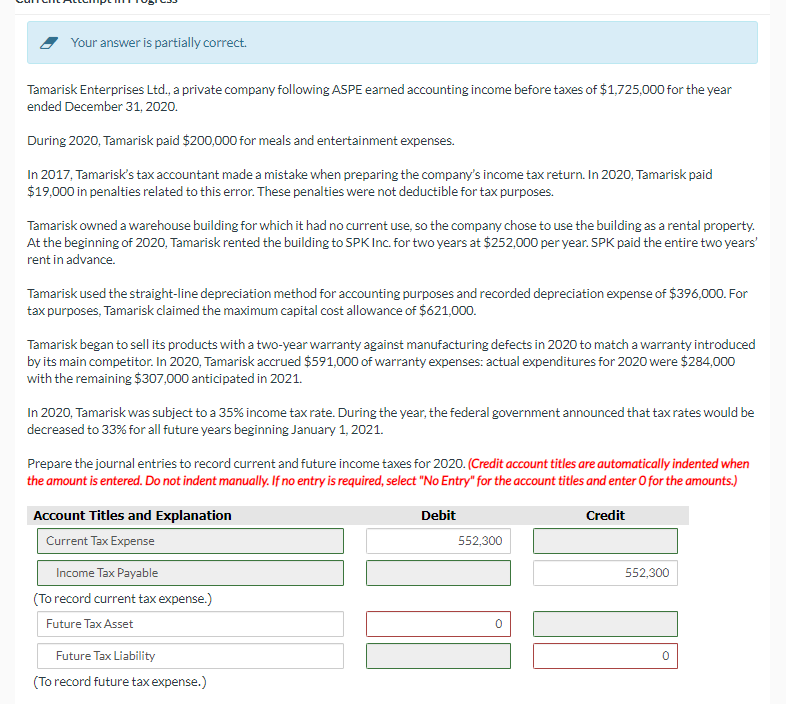Click the pencil icon beside partially correct message

(49, 43)
